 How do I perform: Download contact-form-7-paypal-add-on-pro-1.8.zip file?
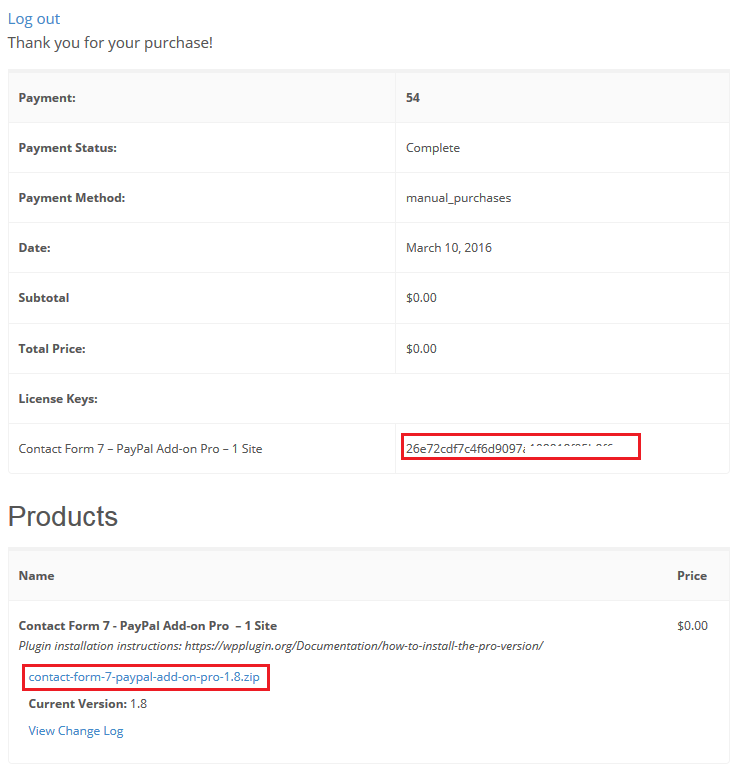point(144,677)
